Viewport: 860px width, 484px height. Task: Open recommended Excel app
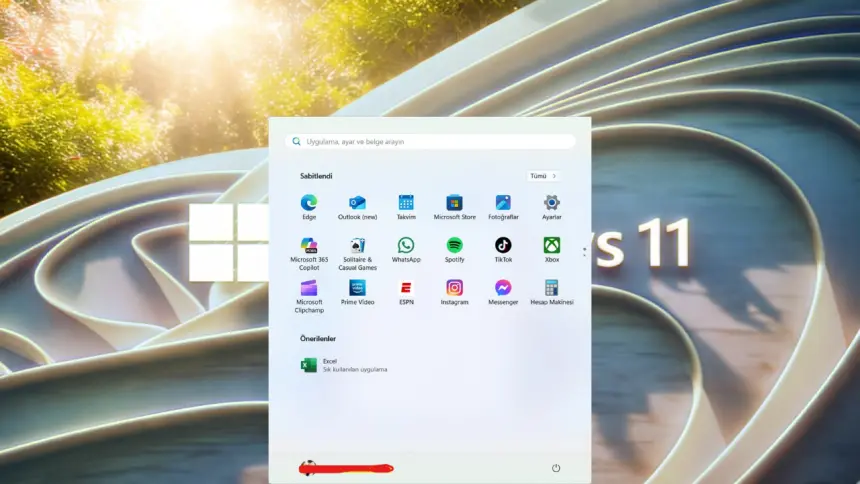click(344, 365)
